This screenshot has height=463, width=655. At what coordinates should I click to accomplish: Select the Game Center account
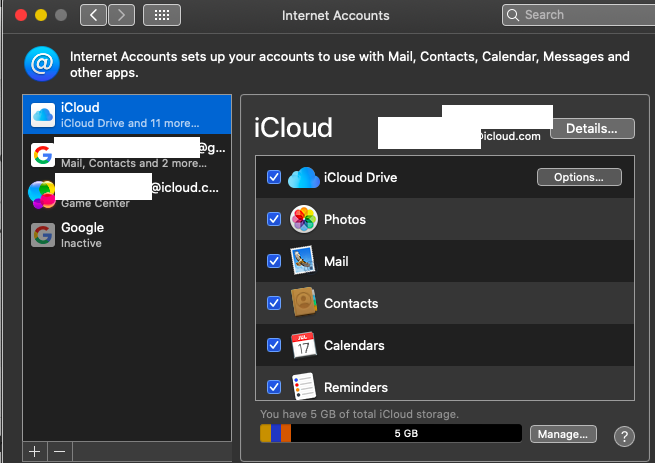click(127, 195)
